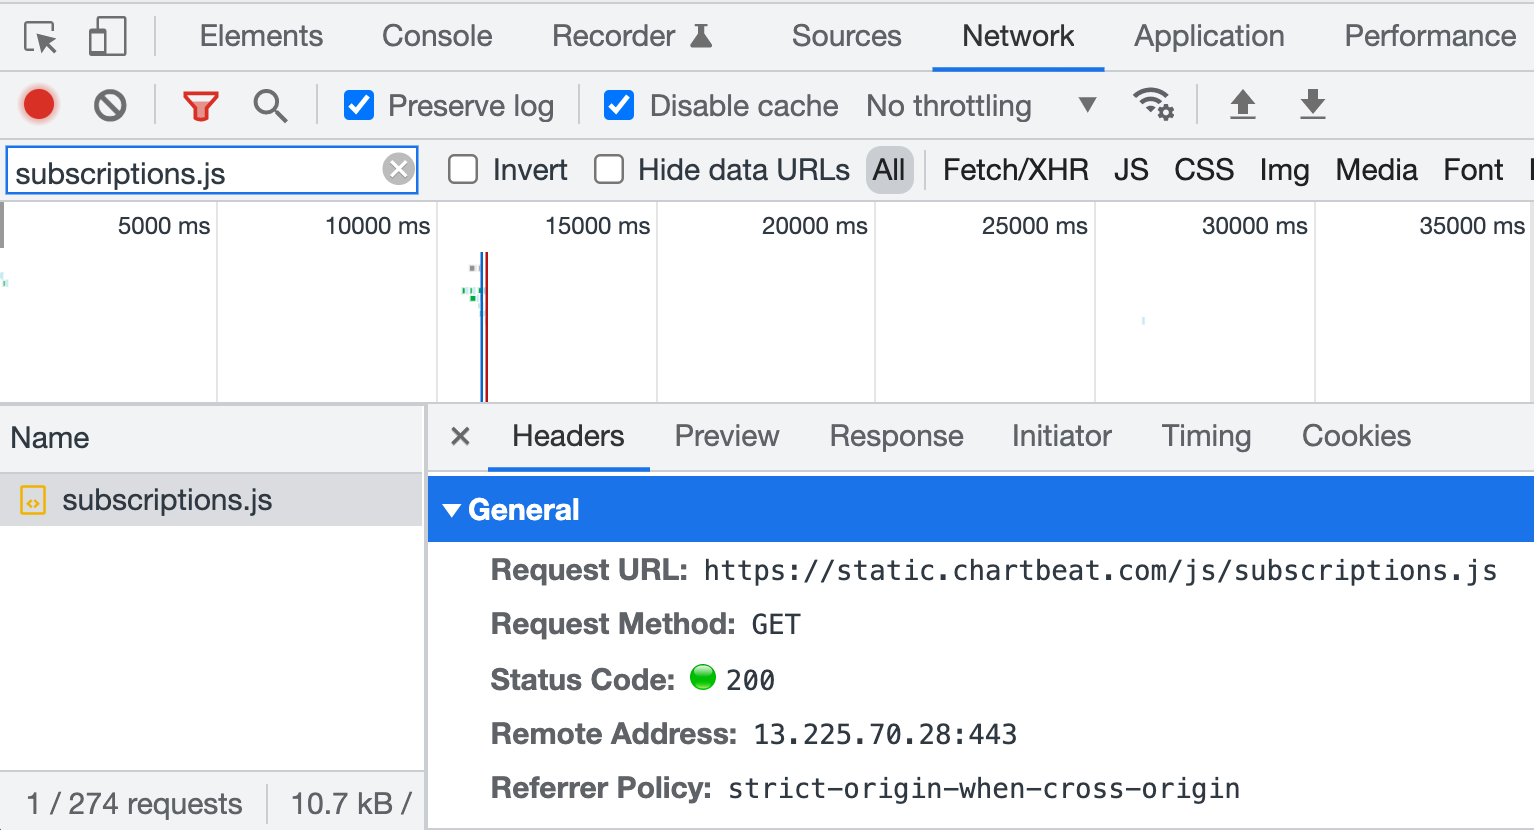Viewport: 1534px width, 830px height.
Task: Collapse the General headers section
Action: tap(452, 510)
